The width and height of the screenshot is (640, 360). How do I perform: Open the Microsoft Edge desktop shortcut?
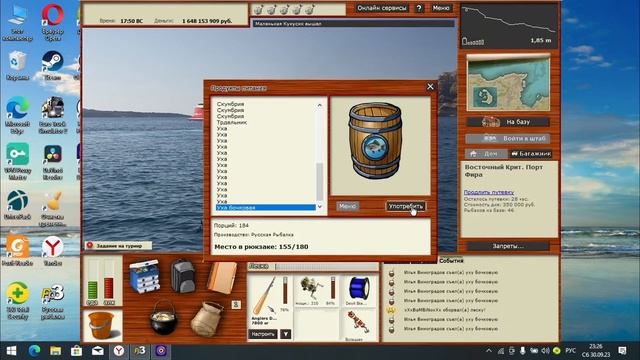(17, 115)
